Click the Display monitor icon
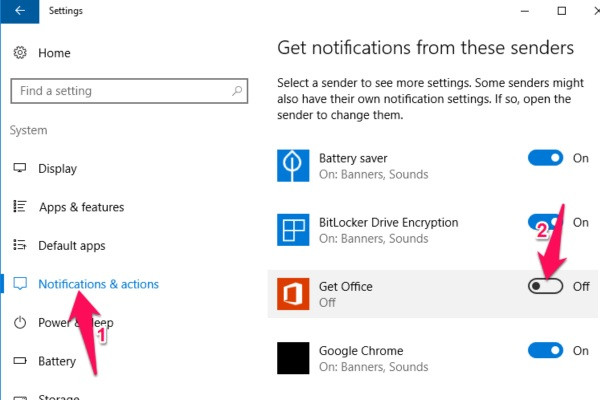This screenshot has width=600, height=400. [x=20, y=168]
